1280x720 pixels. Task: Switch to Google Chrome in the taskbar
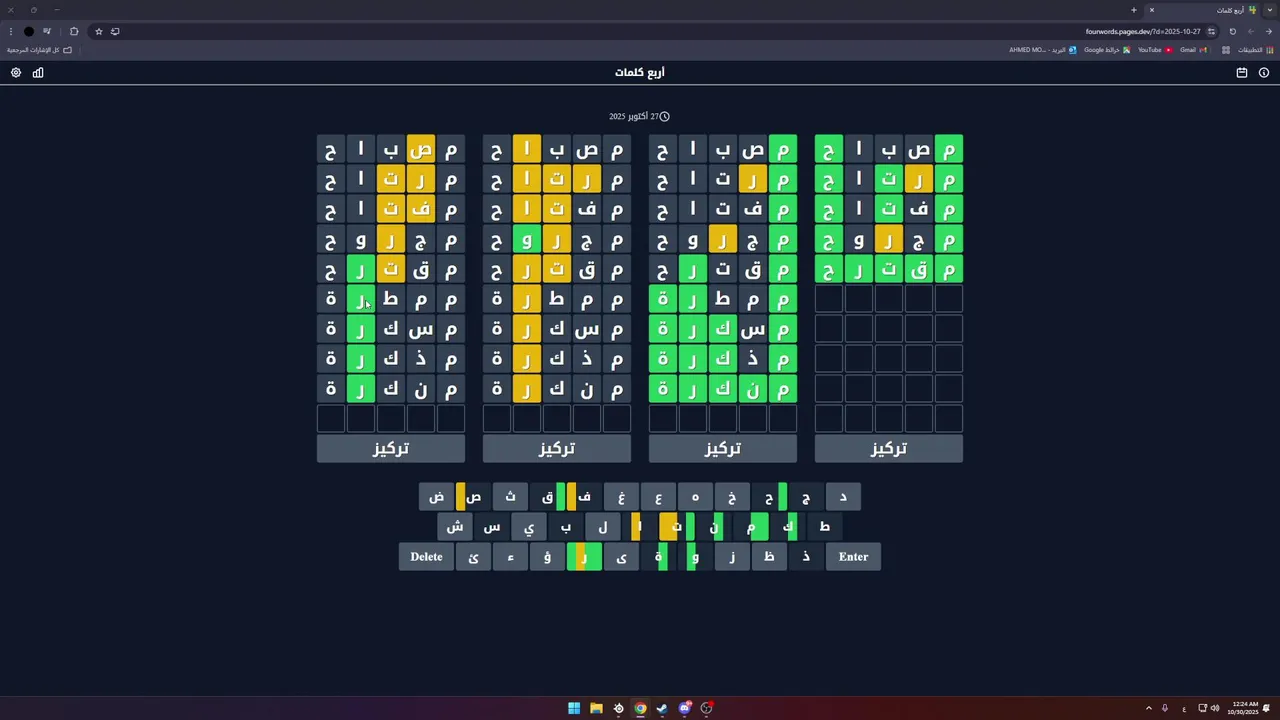pos(640,708)
